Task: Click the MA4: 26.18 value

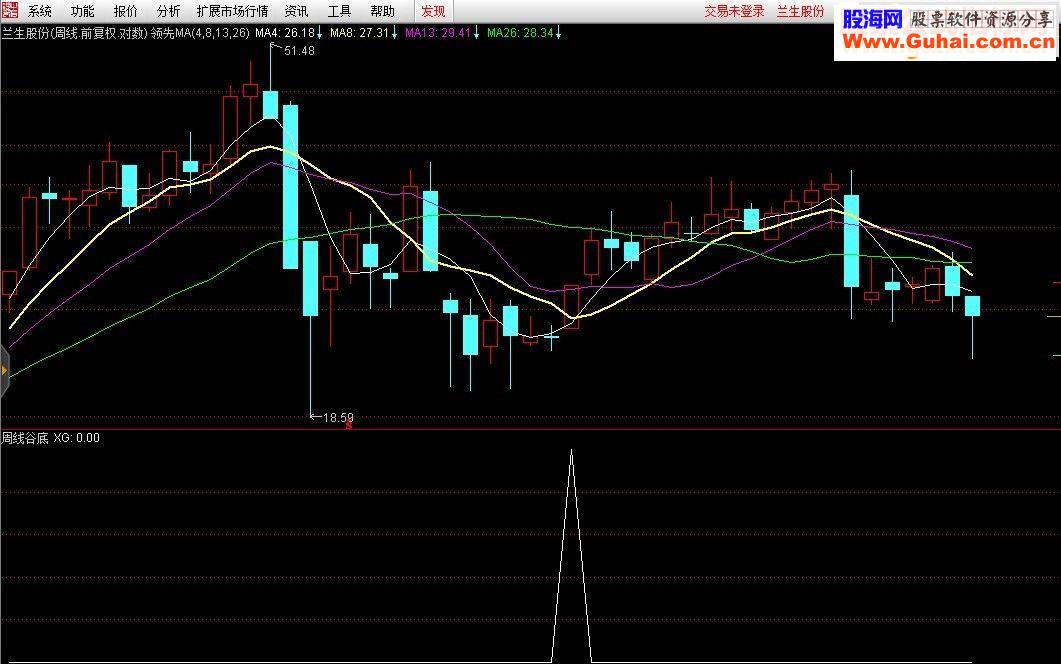Action: (x=285, y=32)
